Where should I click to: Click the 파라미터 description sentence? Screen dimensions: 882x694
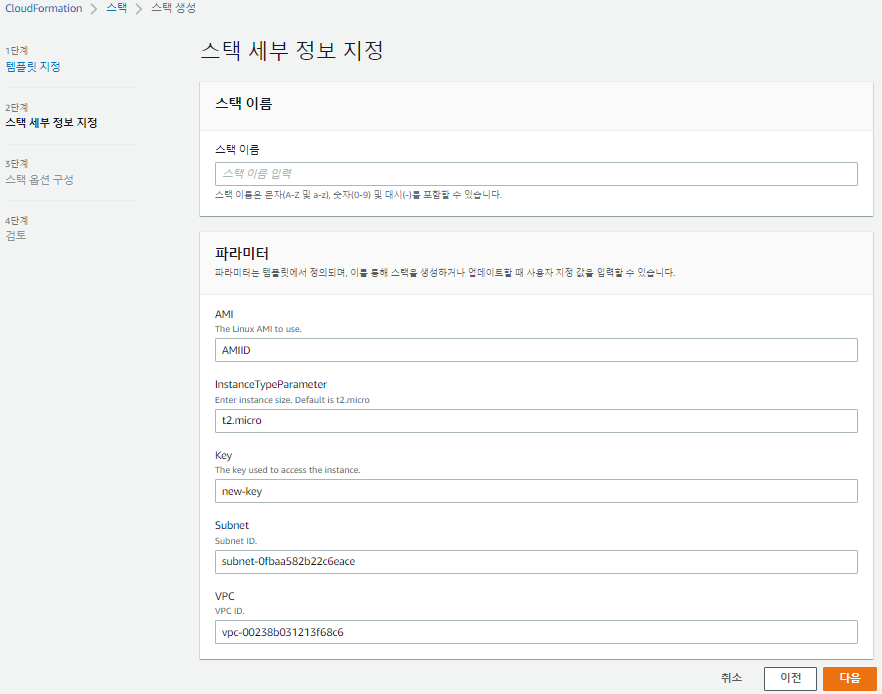[445, 273]
